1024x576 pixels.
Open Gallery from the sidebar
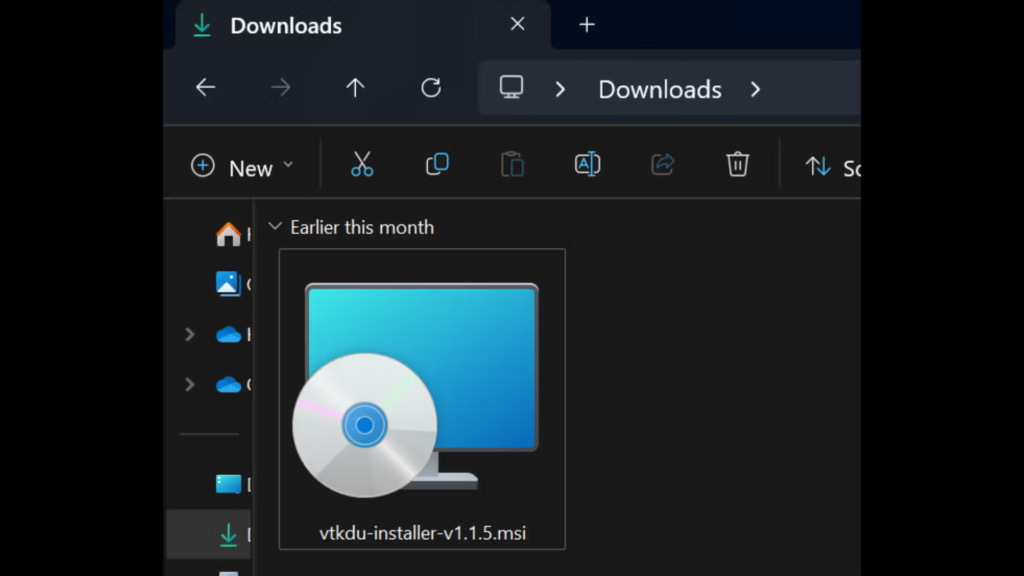click(x=229, y=284)
